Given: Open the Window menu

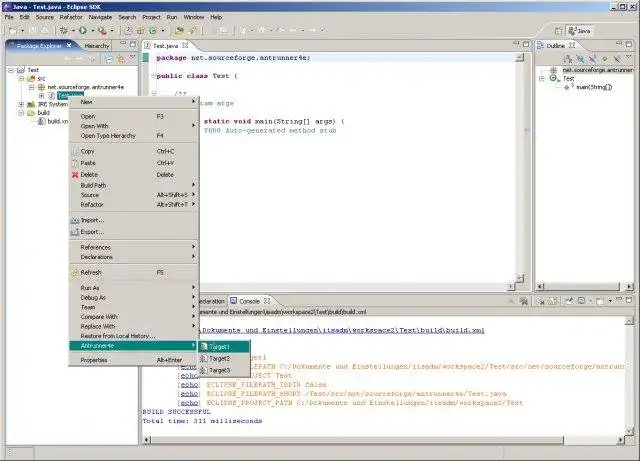Looking at the screenshot, I should pyautogui.click(x=193, y=17).
